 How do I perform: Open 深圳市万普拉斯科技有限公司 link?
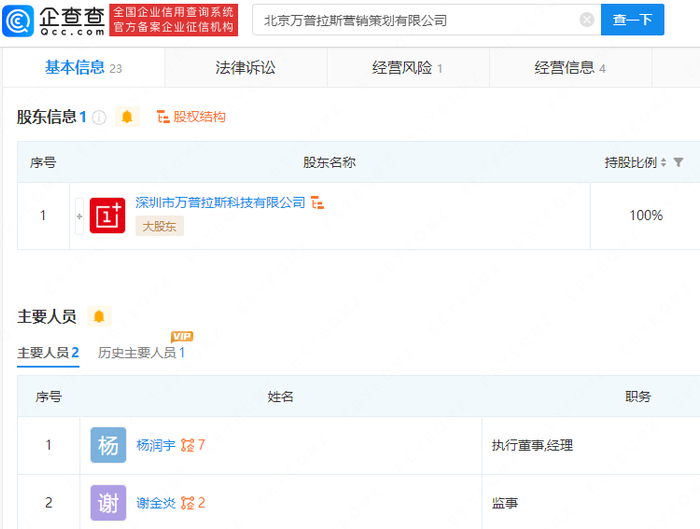[x=220, y=202]
